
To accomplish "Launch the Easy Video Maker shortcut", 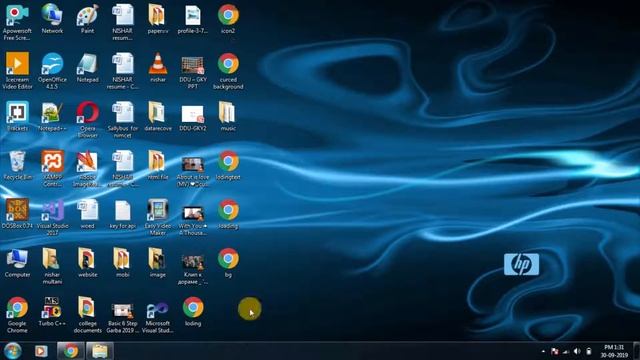I will click(158, 217).
